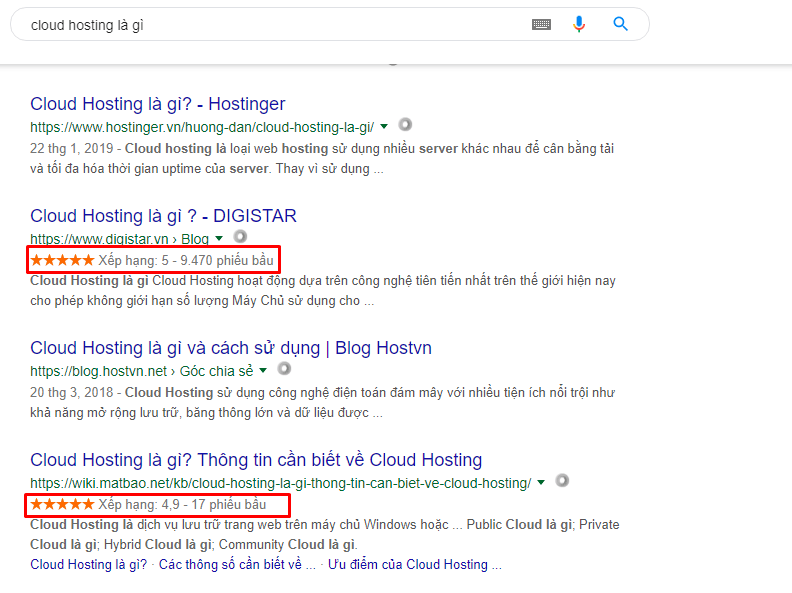This screenshot has width=792, height=593.
Task: Expand the dropdown arrow after digistar.vn Blog
Action: [x=219, y=238]
